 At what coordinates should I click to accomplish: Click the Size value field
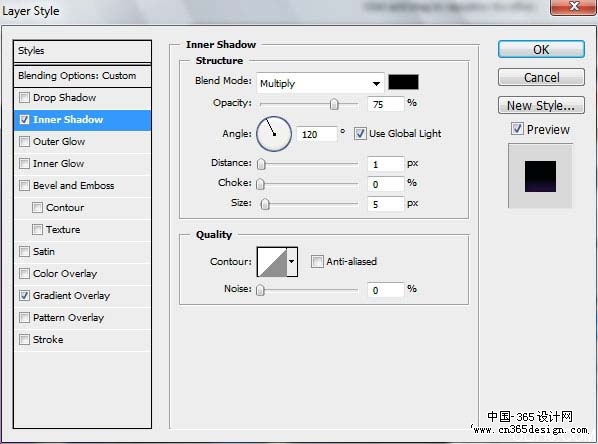385,204
